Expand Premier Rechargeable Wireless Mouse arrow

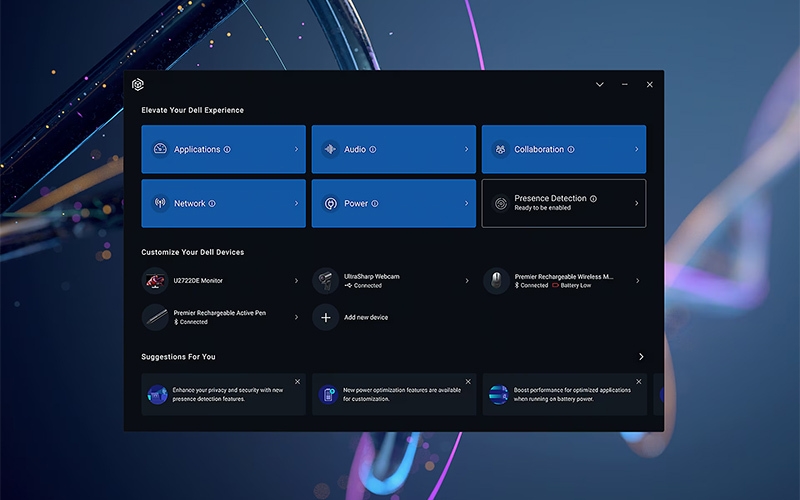coord(637,281)
